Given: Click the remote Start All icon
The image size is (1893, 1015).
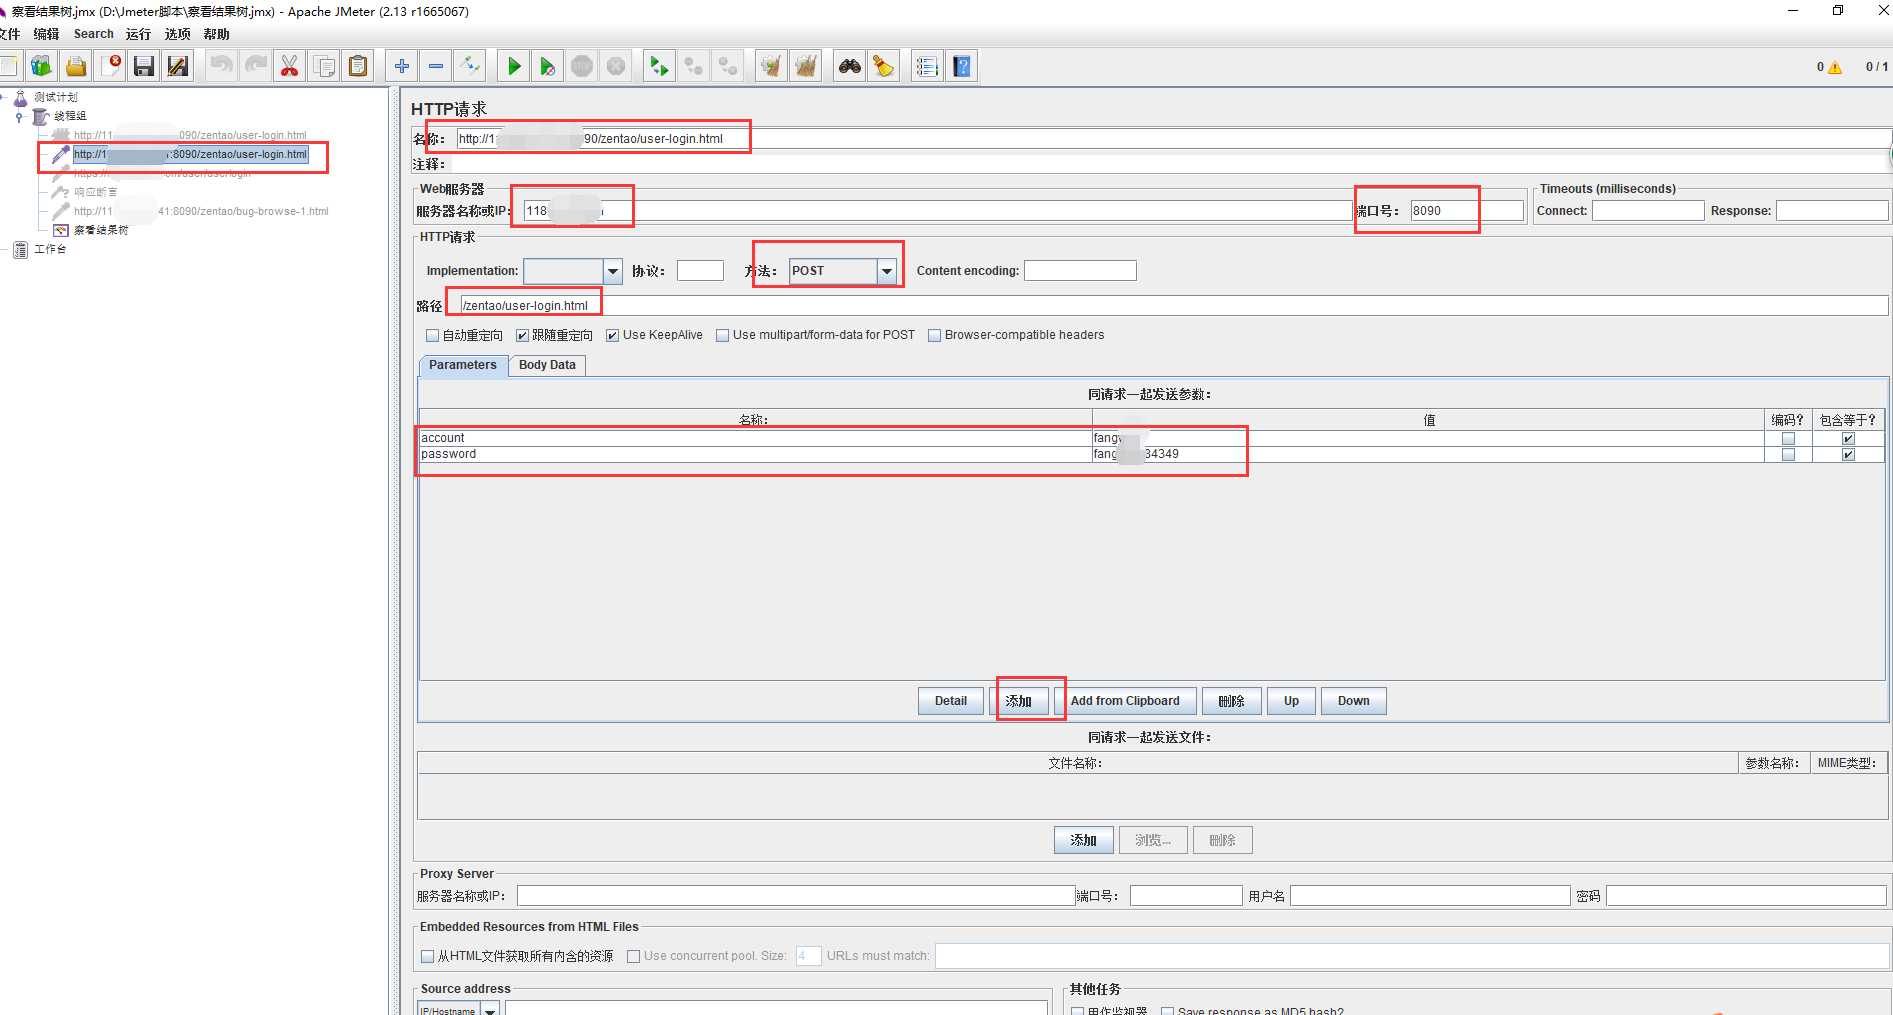Looking at the screenshot, I should tap(659, 67).
